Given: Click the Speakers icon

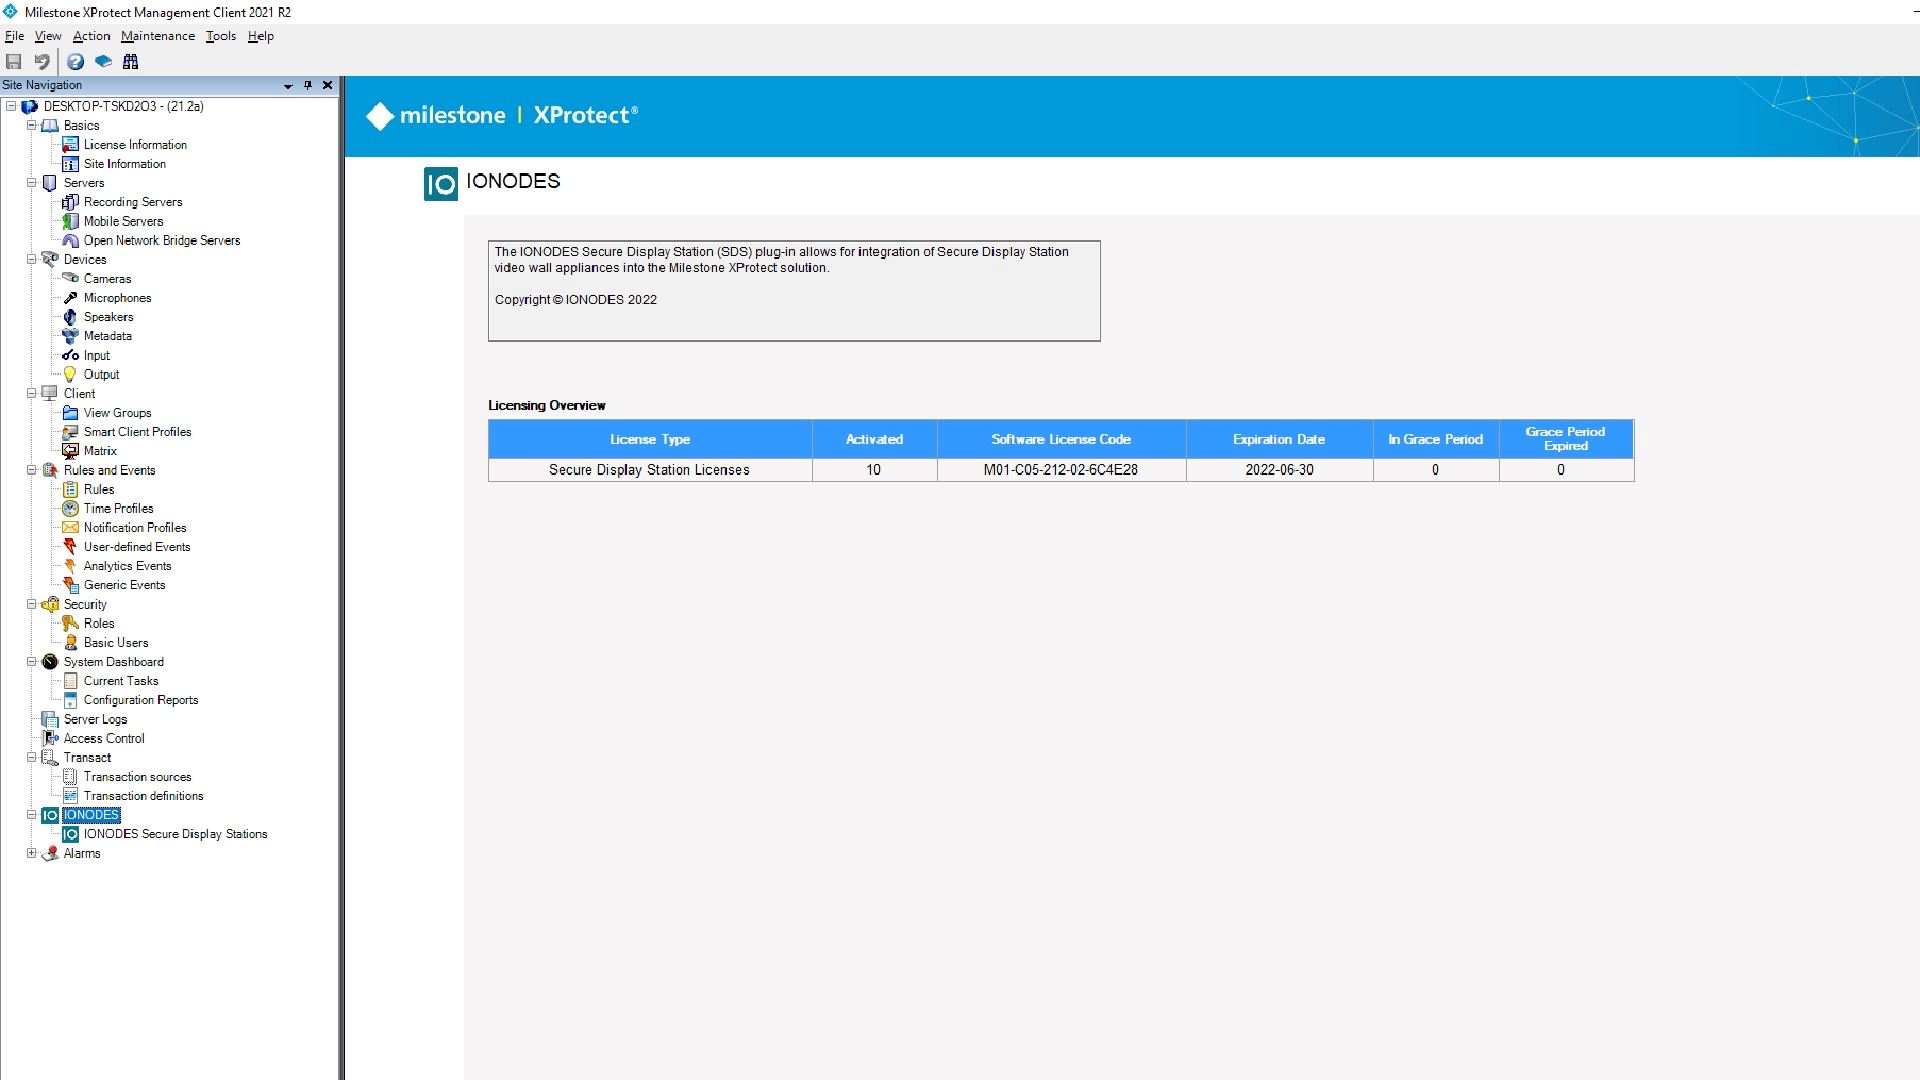Looking at the screenshot, I should pyautogui.click(x=70, y=317).
